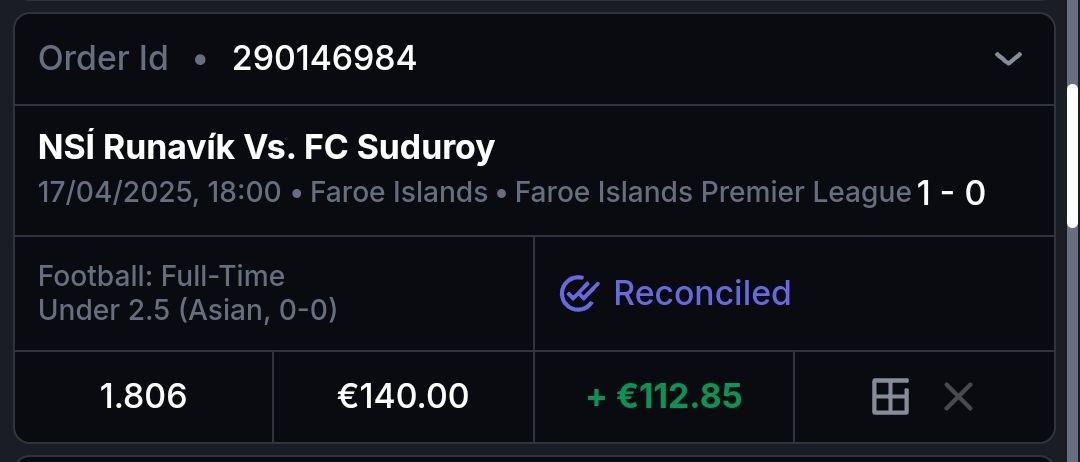
Task: Click the Under 2.5 (Asian, 0-0) selection
Action: click(187, 310)
